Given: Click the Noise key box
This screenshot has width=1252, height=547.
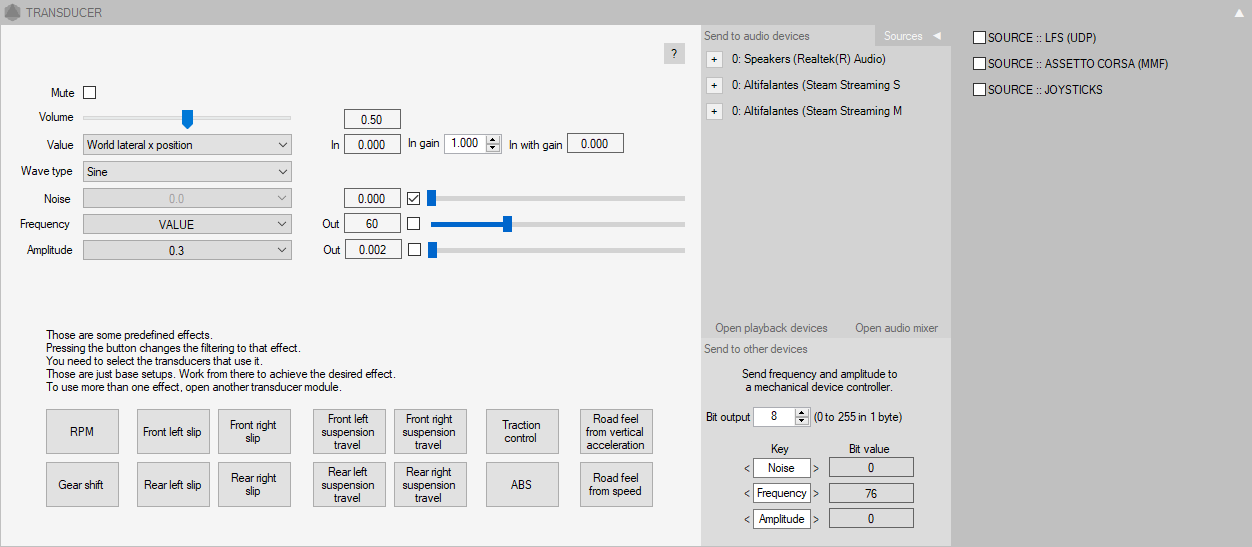Looking at the screenshot, I should 782,468.
